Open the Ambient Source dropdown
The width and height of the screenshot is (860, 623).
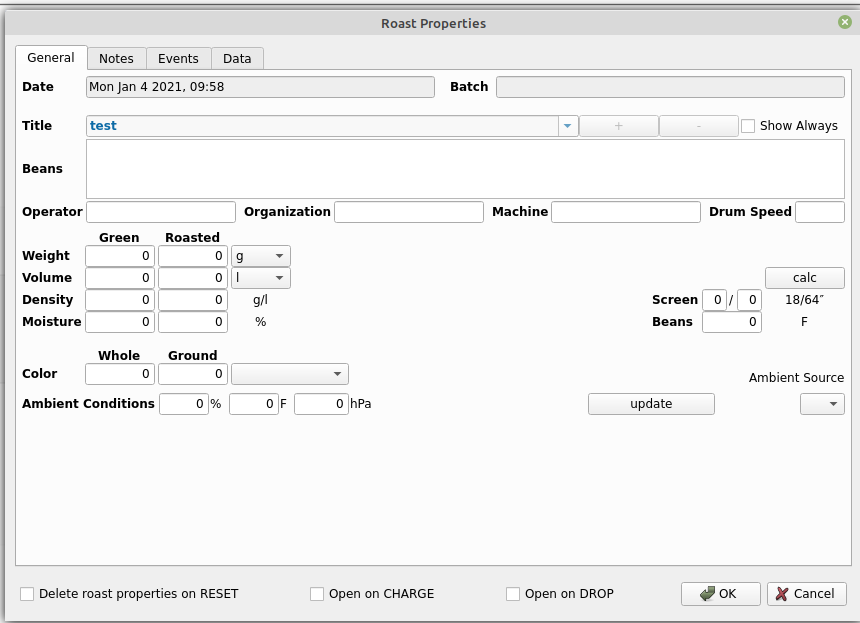coord(822,403)
